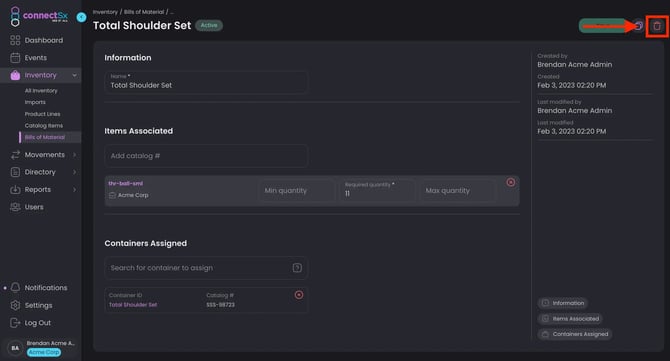Remove the thr-ball-sml item row
The height and width of the screenshot is (361, 670).
click(511, 182)
